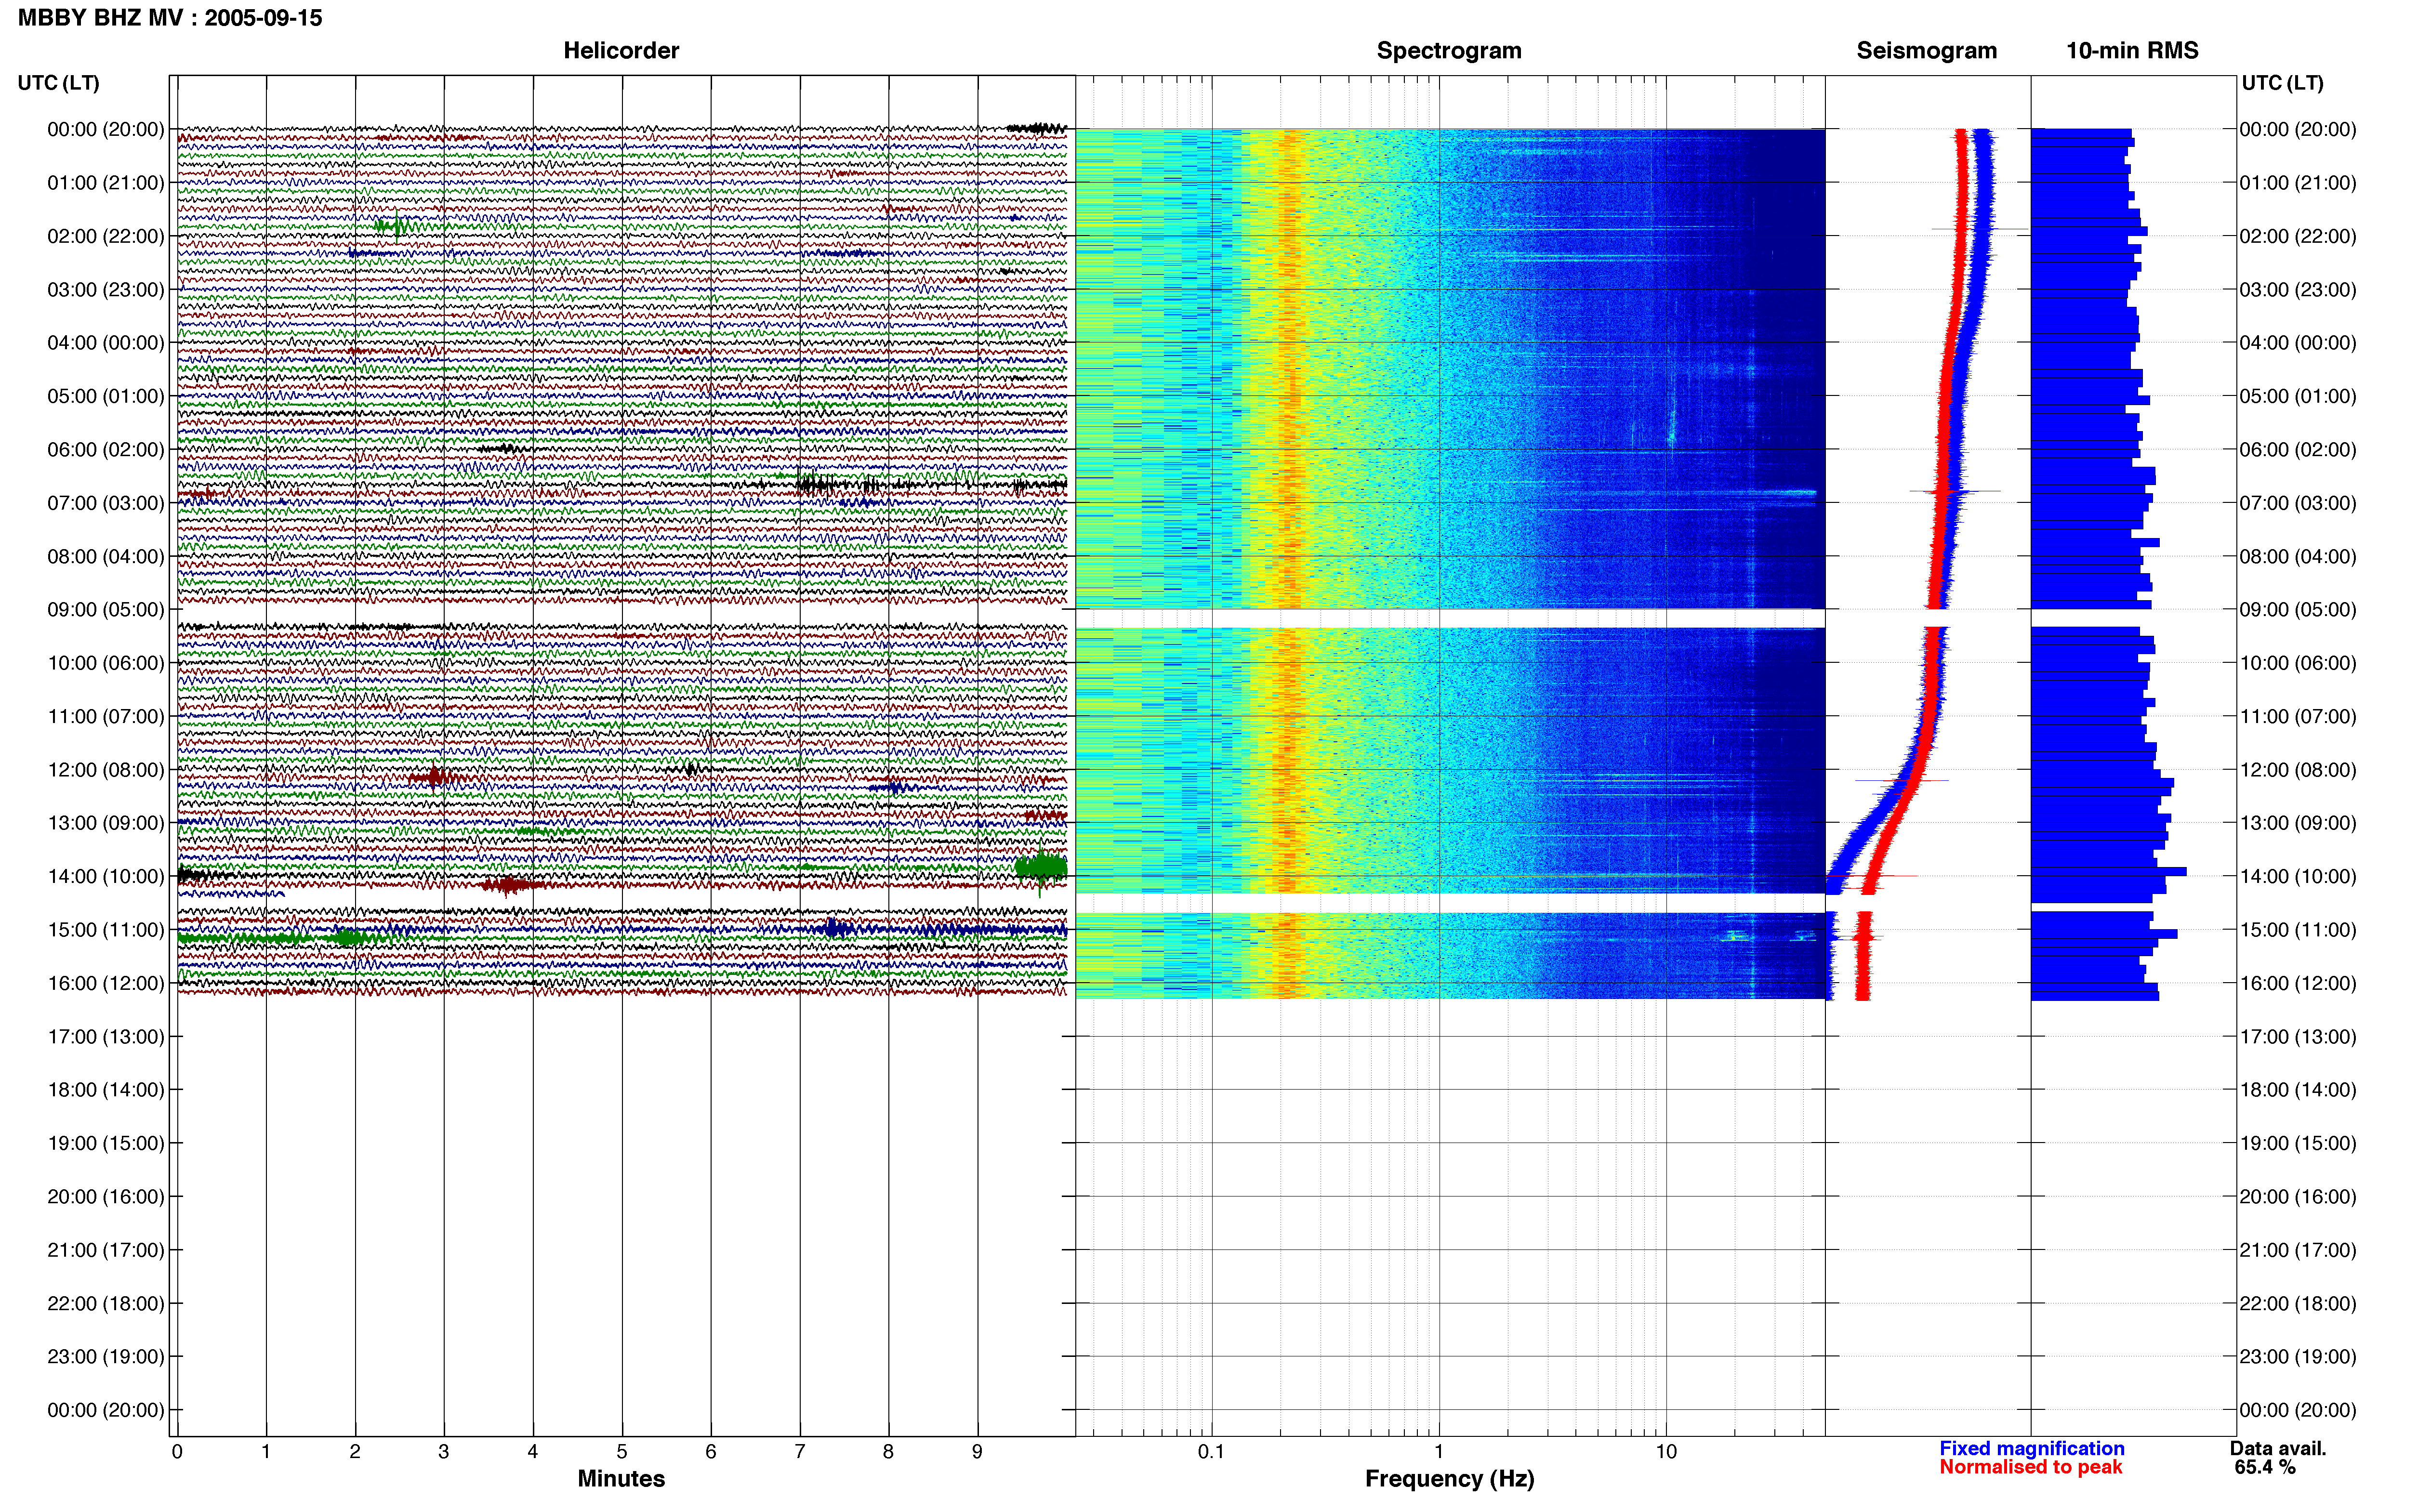The width and height of the screenshot is (2418, 1512).
Task: Click left time label 00:00 (20:00) at top
Action: 106,129
